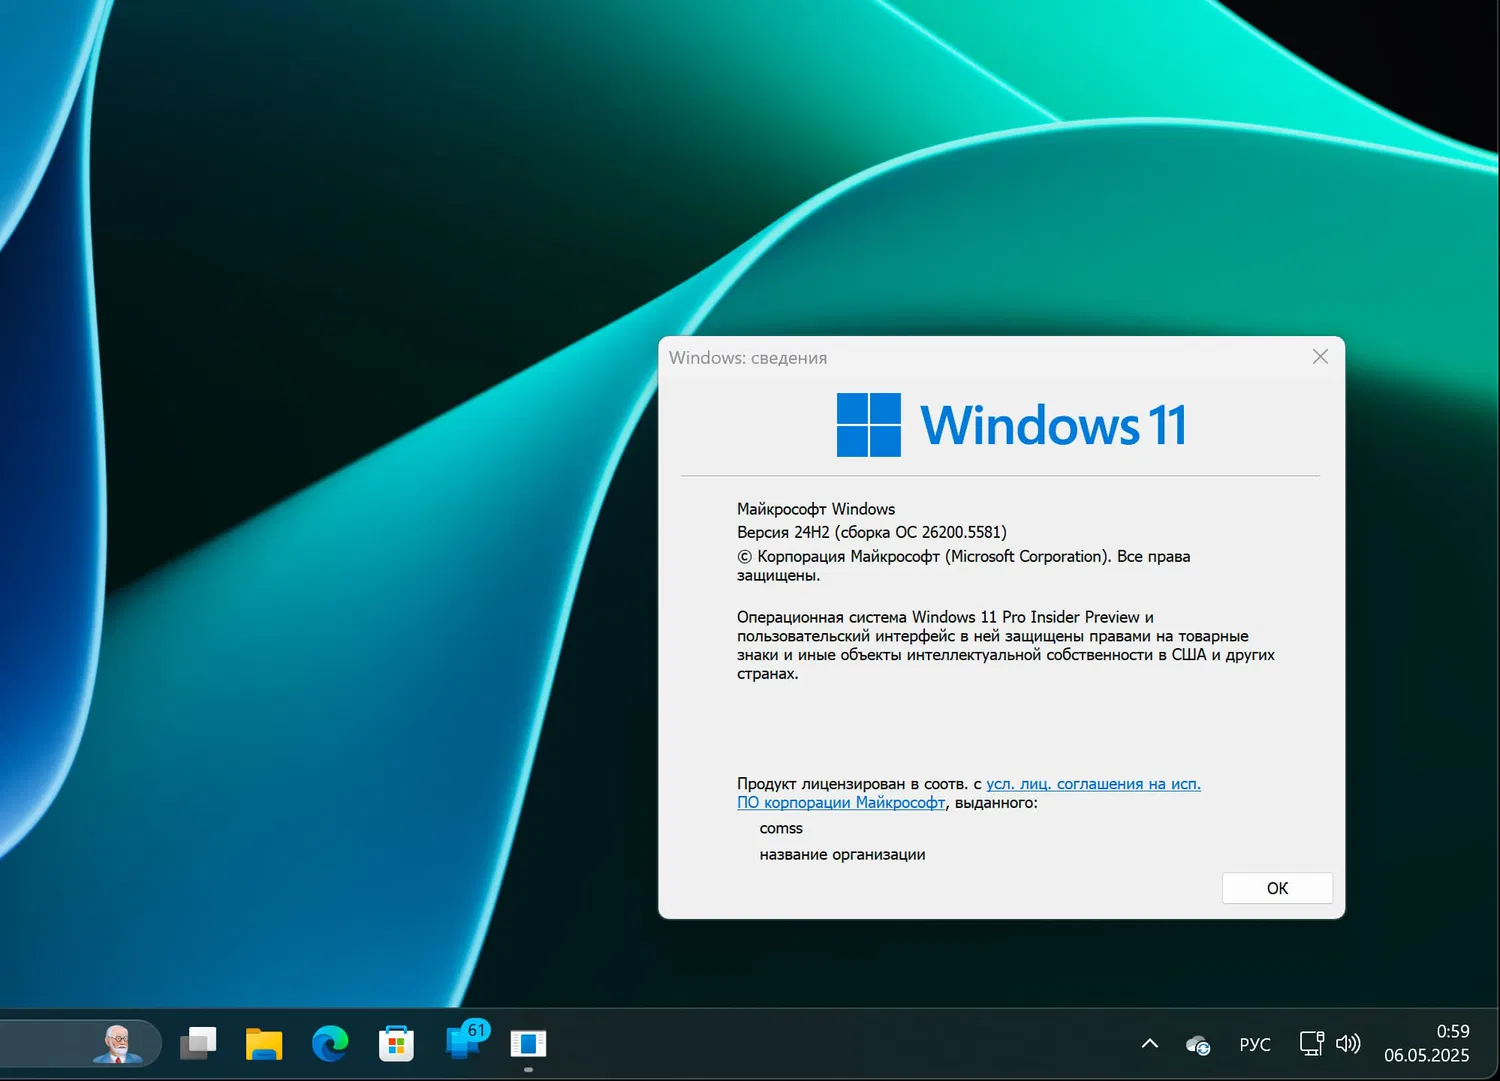The image size is (1500, 1081).
Task: Open Microsoft Edge from the taskbar
Action: click(x=330, y=1043)
